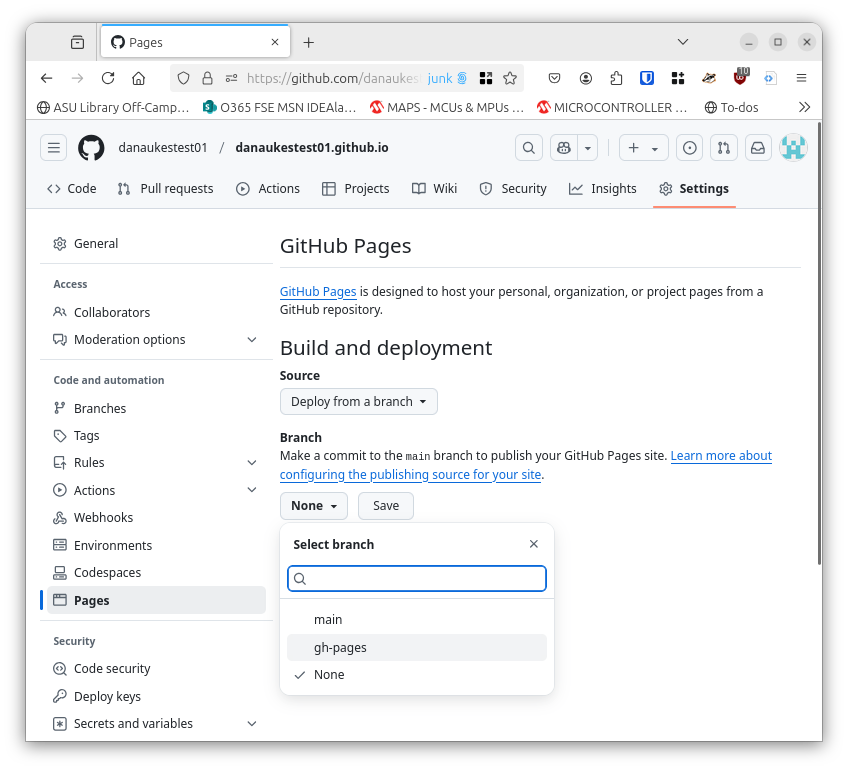The height and width of the screenshot is (770, 848).
Task: Open the None branch dropdown button
Action: pyautogui.click(x=314, y=506)
